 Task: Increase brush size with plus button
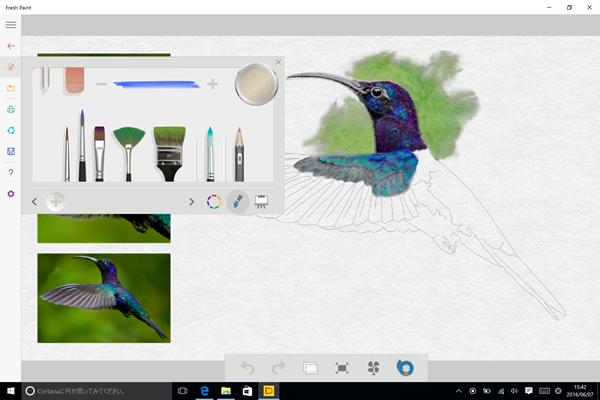pos(212,85)
